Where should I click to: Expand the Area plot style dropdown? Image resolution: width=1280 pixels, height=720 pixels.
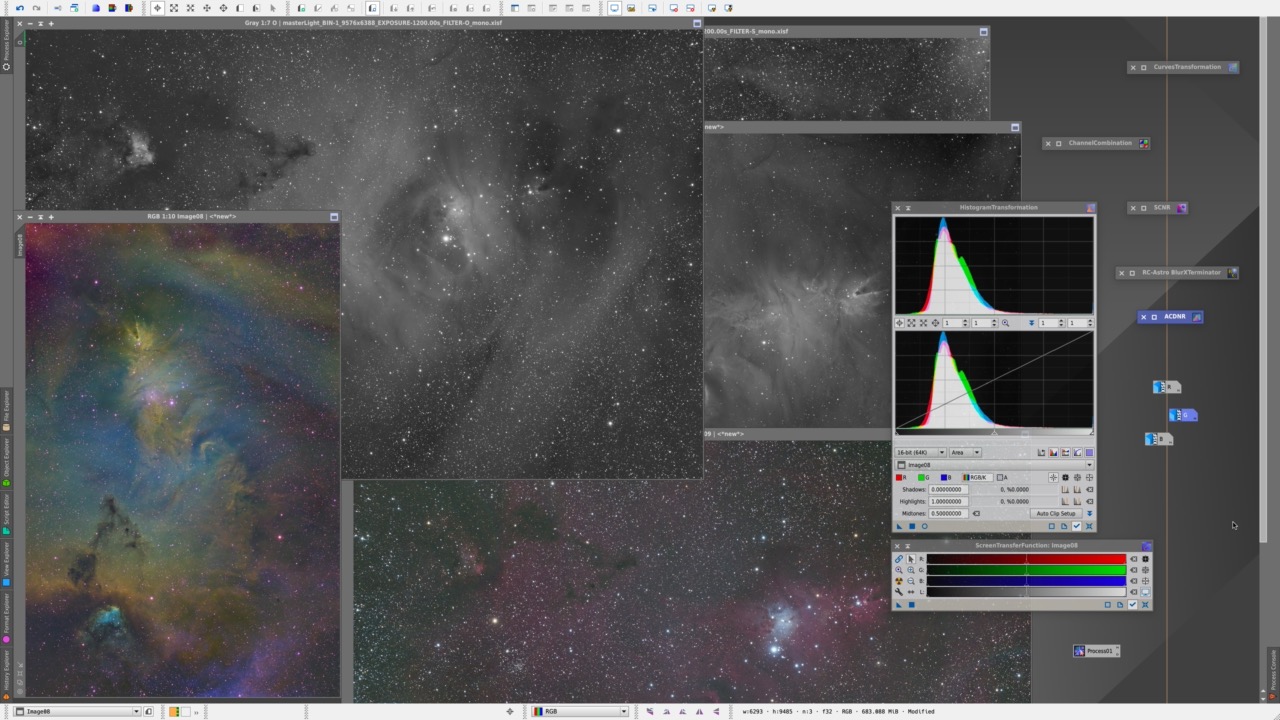(963, 452)
